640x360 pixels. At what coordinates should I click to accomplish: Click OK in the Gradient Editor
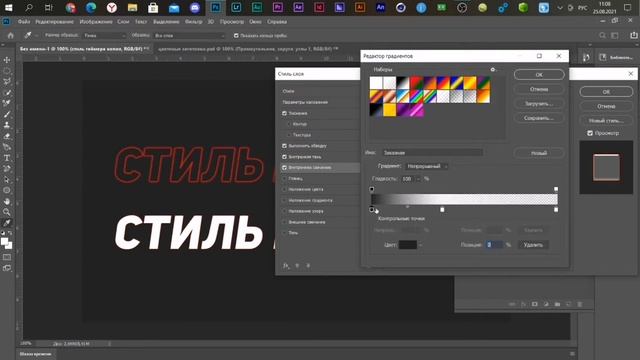click(x=539, y=75)
